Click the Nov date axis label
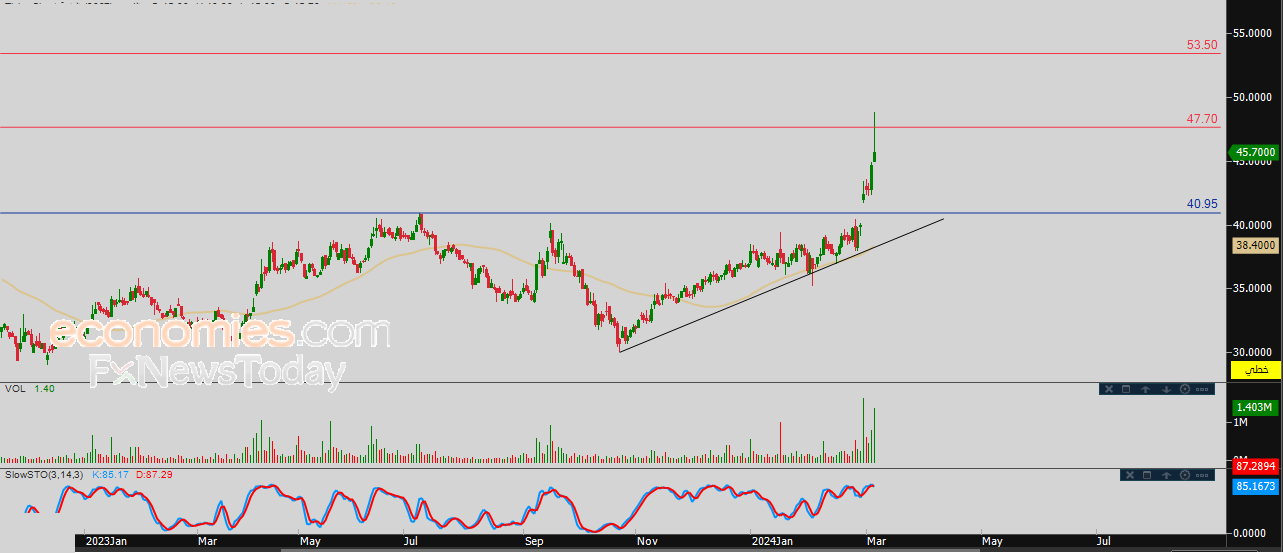This screenshot has height=553, width=1283. (647, 542)
